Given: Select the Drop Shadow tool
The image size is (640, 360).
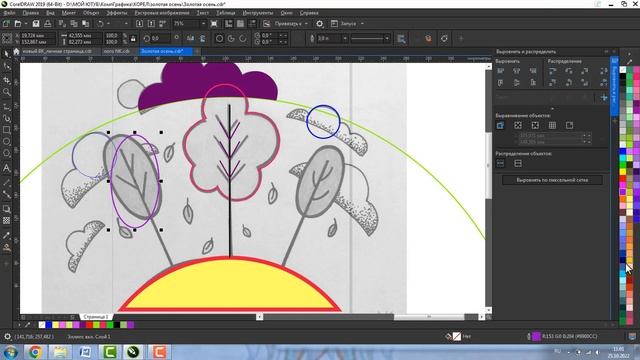Looking at the screenshot, I should (7, 209).
